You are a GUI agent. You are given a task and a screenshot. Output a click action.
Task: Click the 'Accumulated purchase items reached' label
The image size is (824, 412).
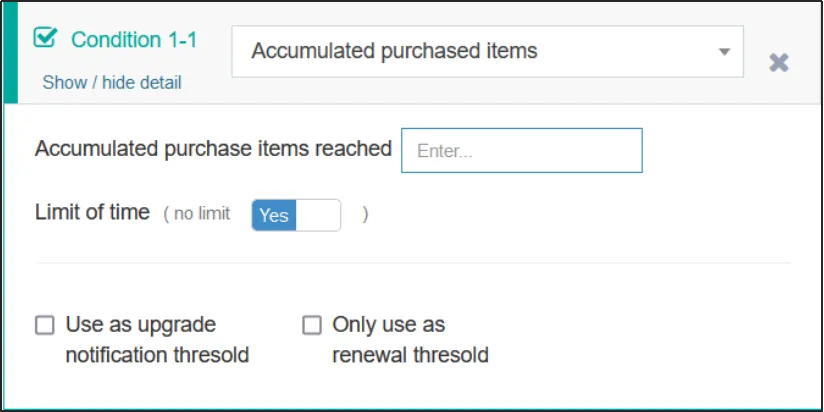tap(213, 149)
